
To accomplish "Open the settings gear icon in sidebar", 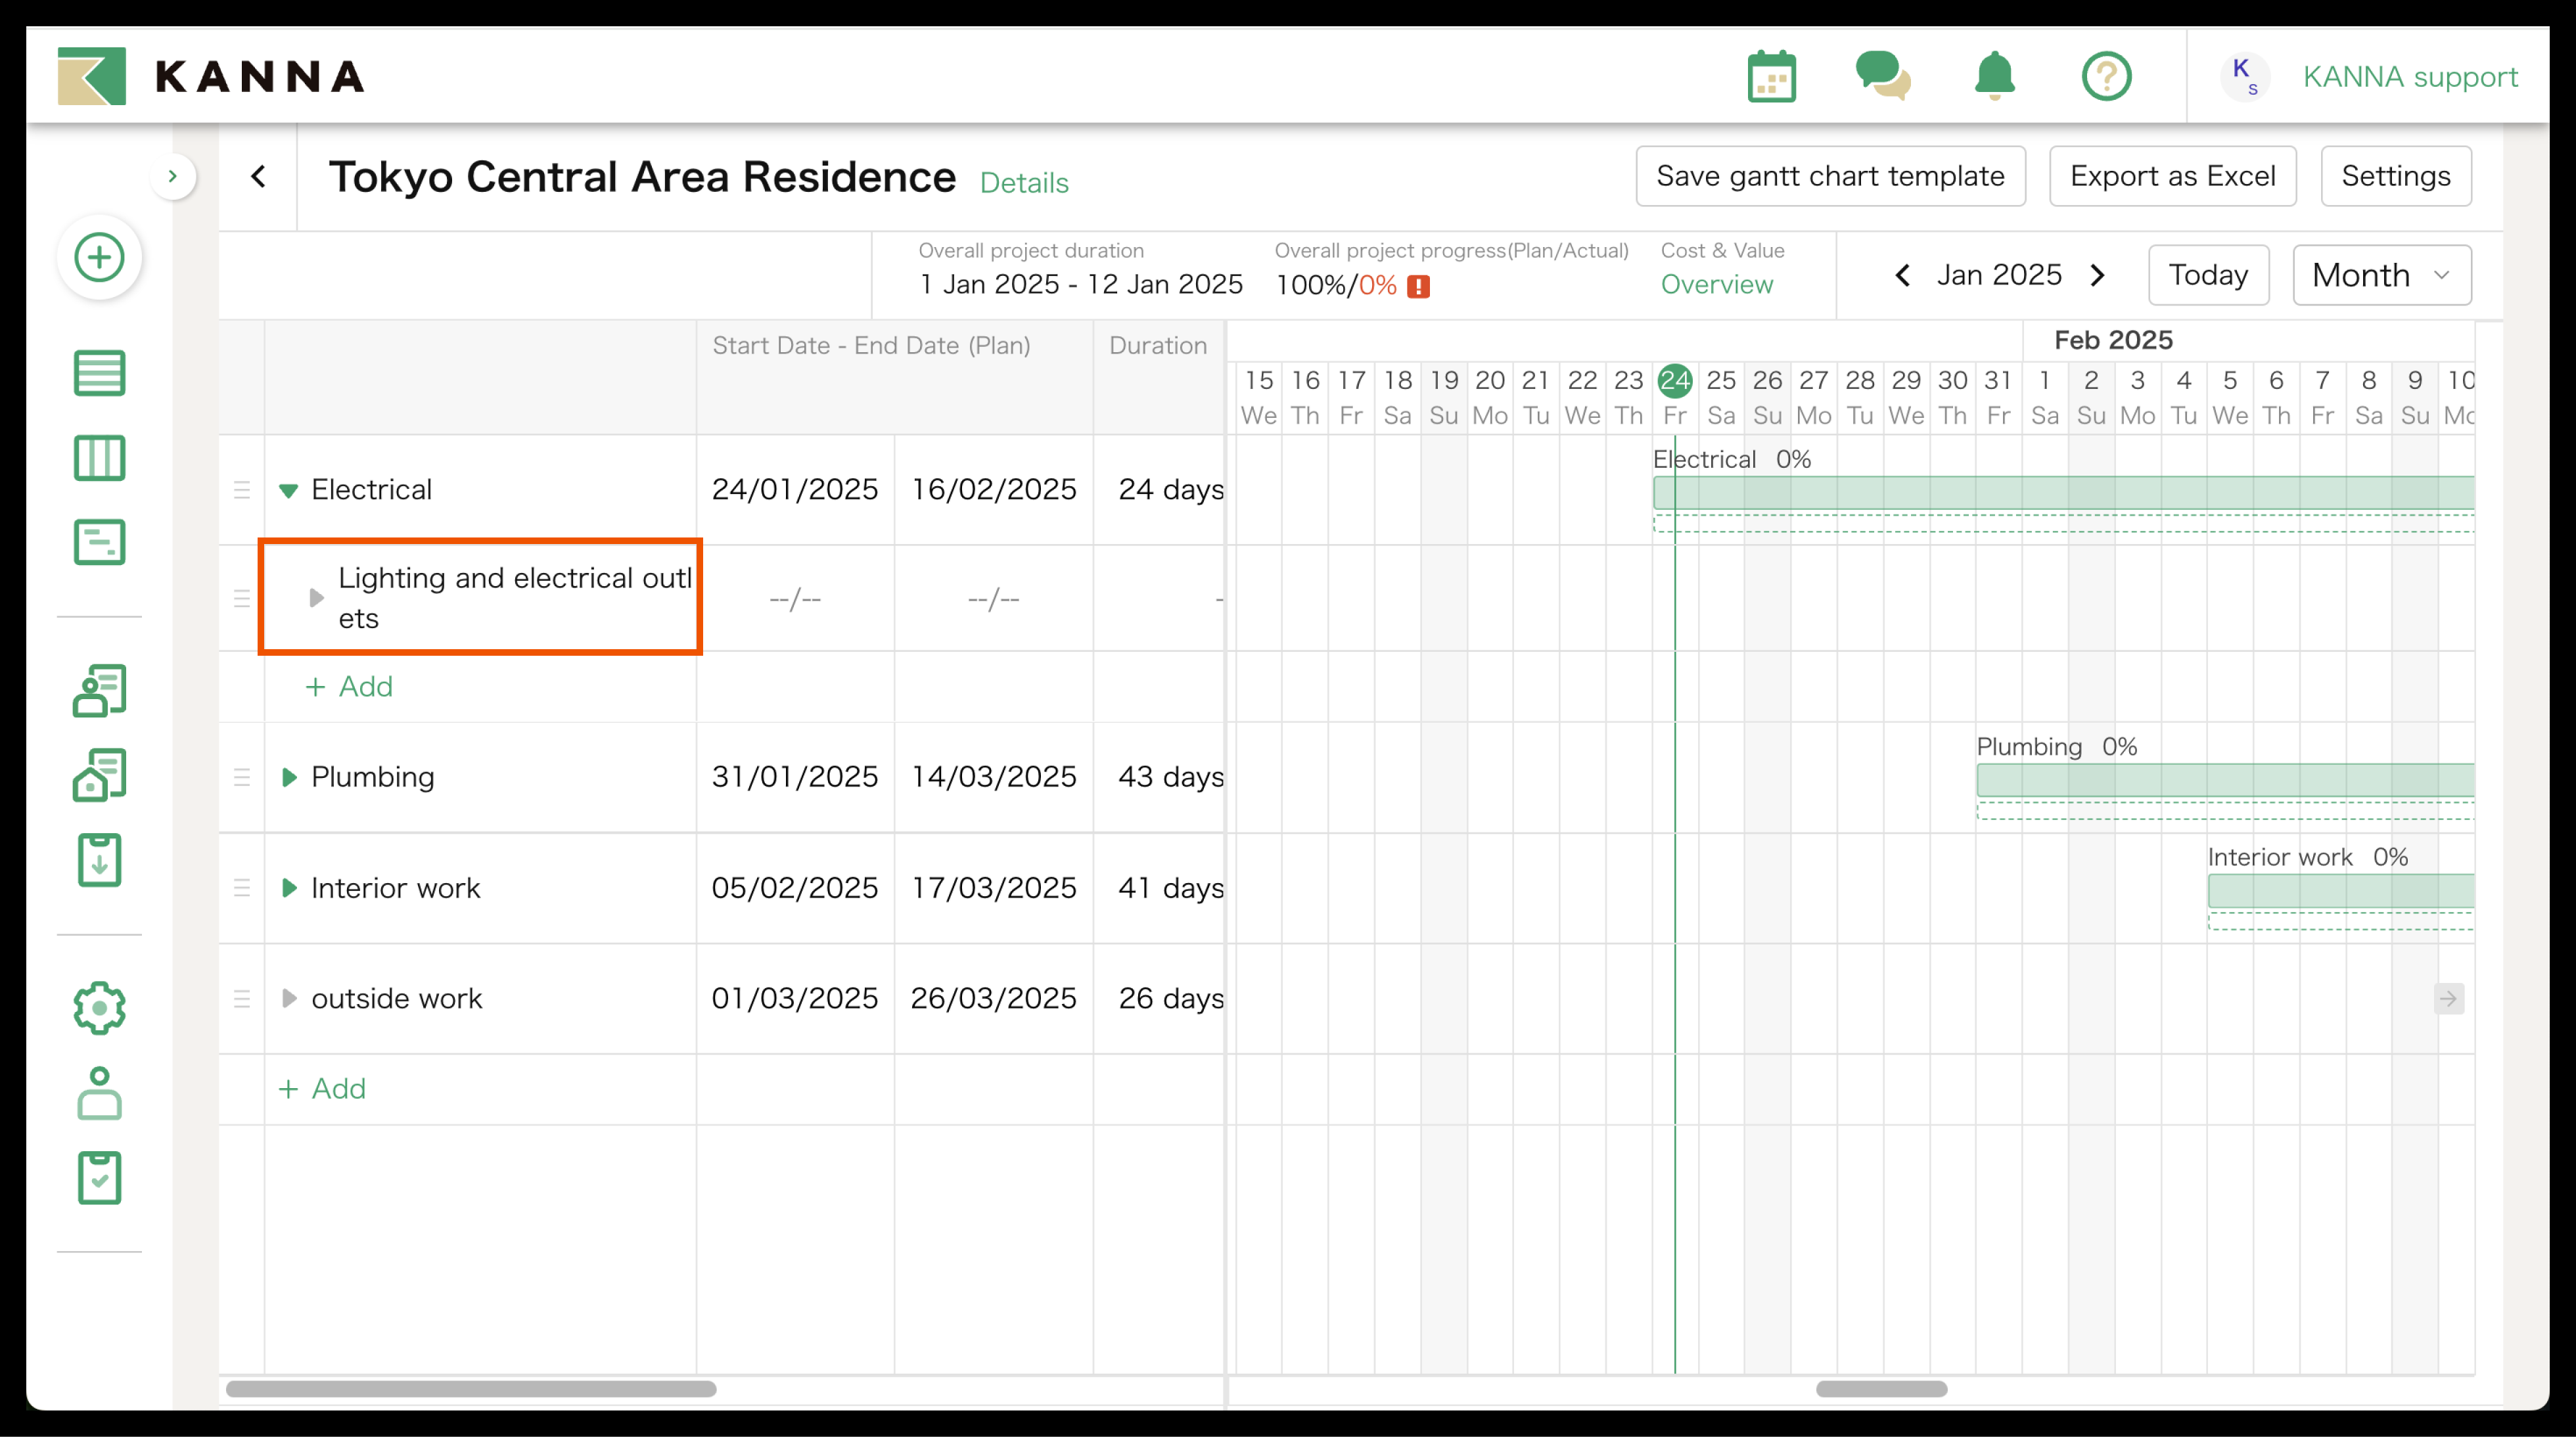I will 99,1008.
